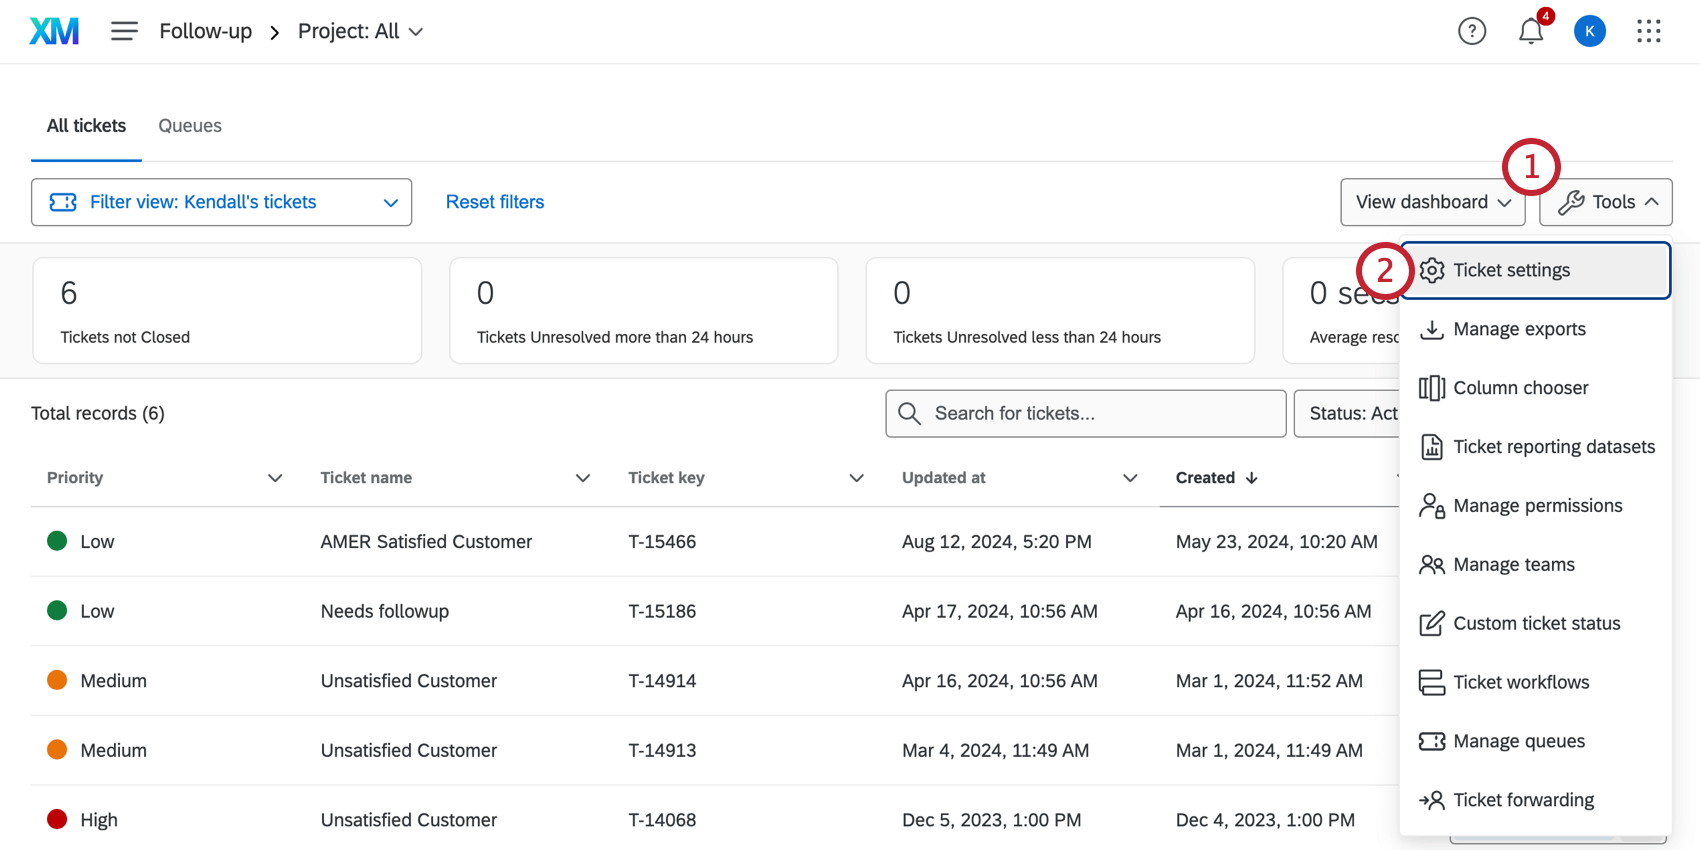
Task: Open the user account avatar K
Action: [1589, 31]
